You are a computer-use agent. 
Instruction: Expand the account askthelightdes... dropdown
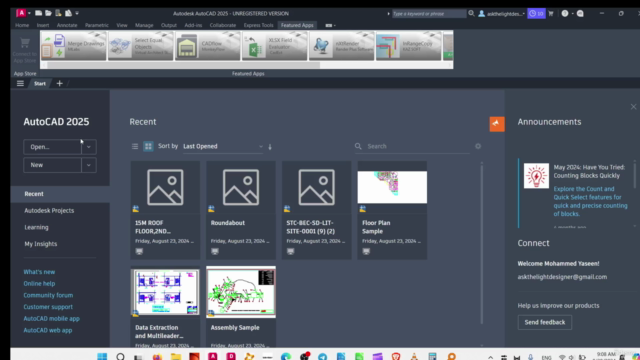[524, 14]
